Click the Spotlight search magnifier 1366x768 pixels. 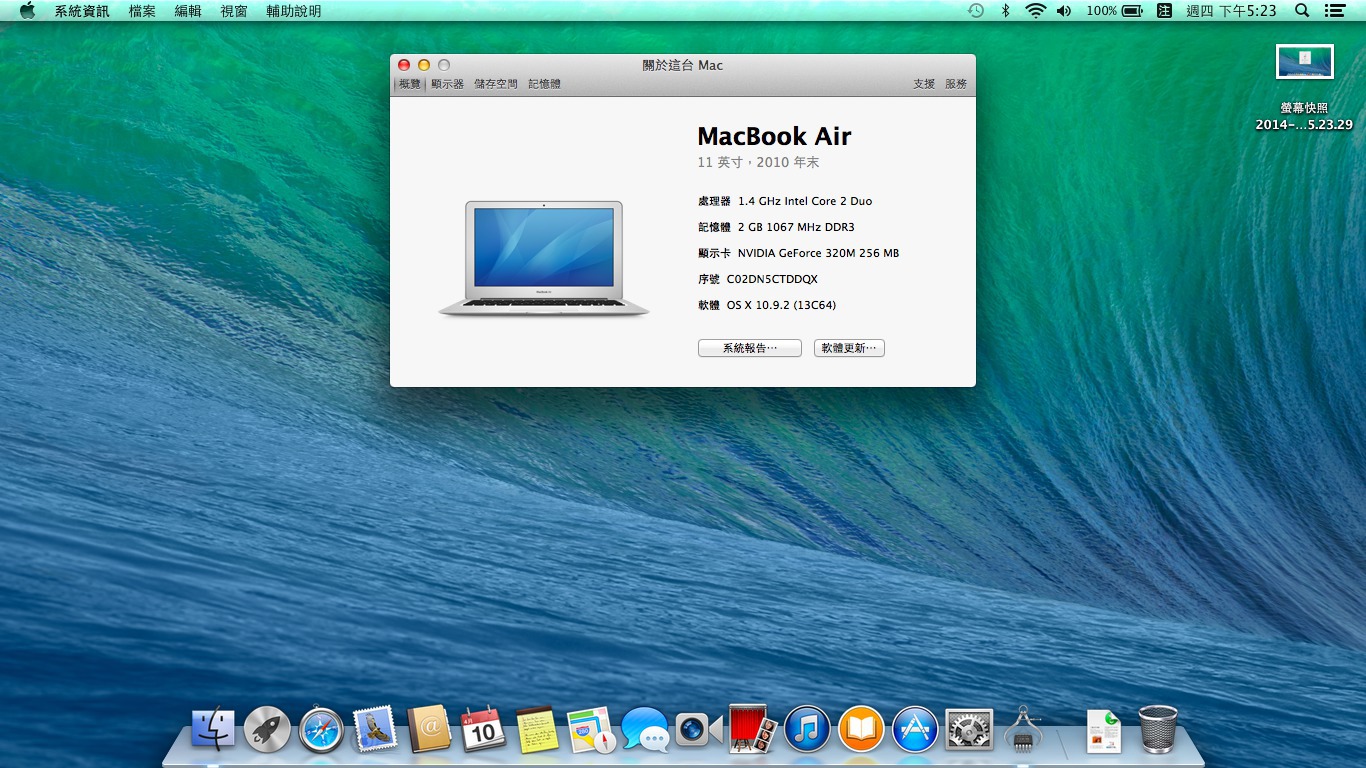(x=1302, y=11)
